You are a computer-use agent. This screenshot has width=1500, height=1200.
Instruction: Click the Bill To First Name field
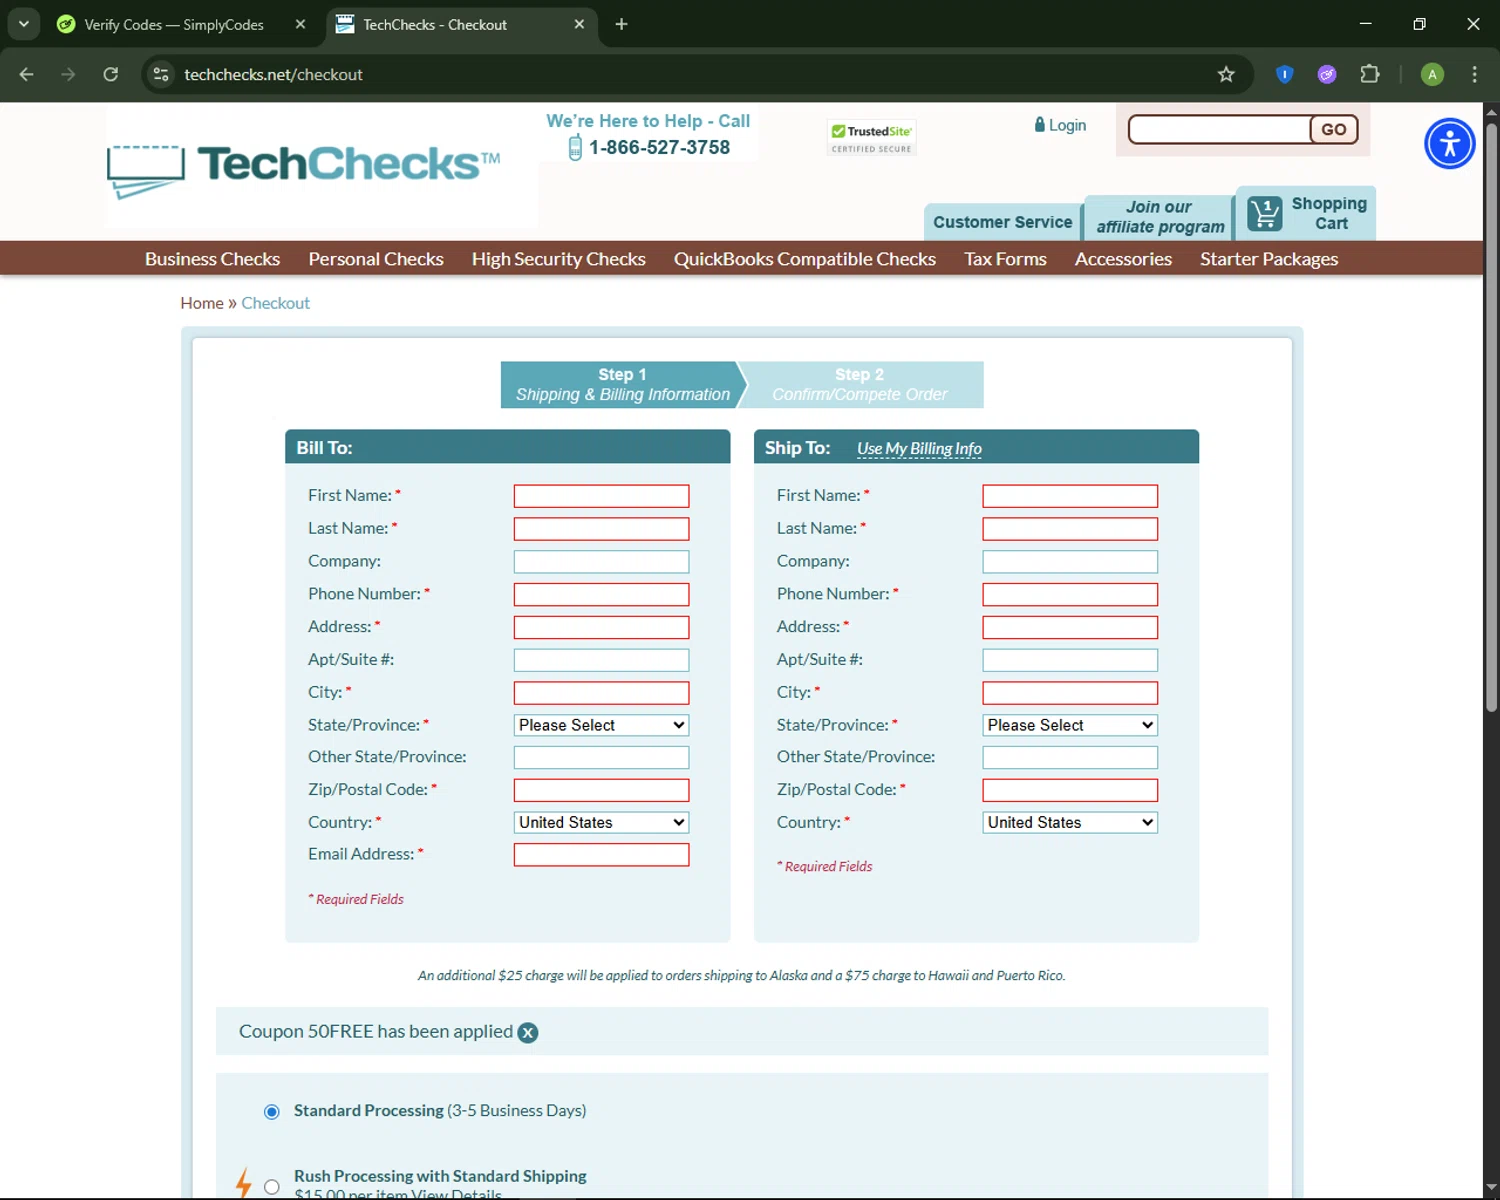601,496
